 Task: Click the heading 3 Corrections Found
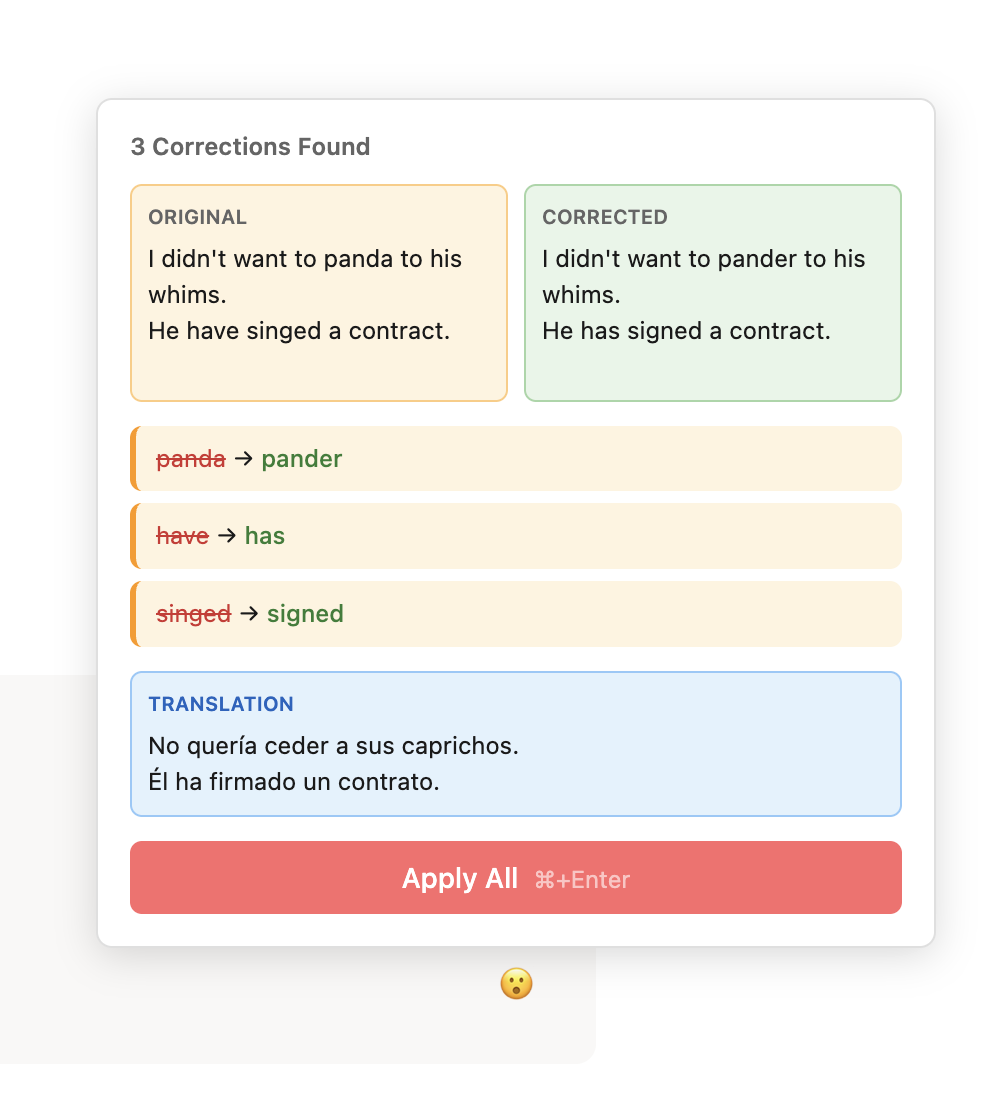249,146
